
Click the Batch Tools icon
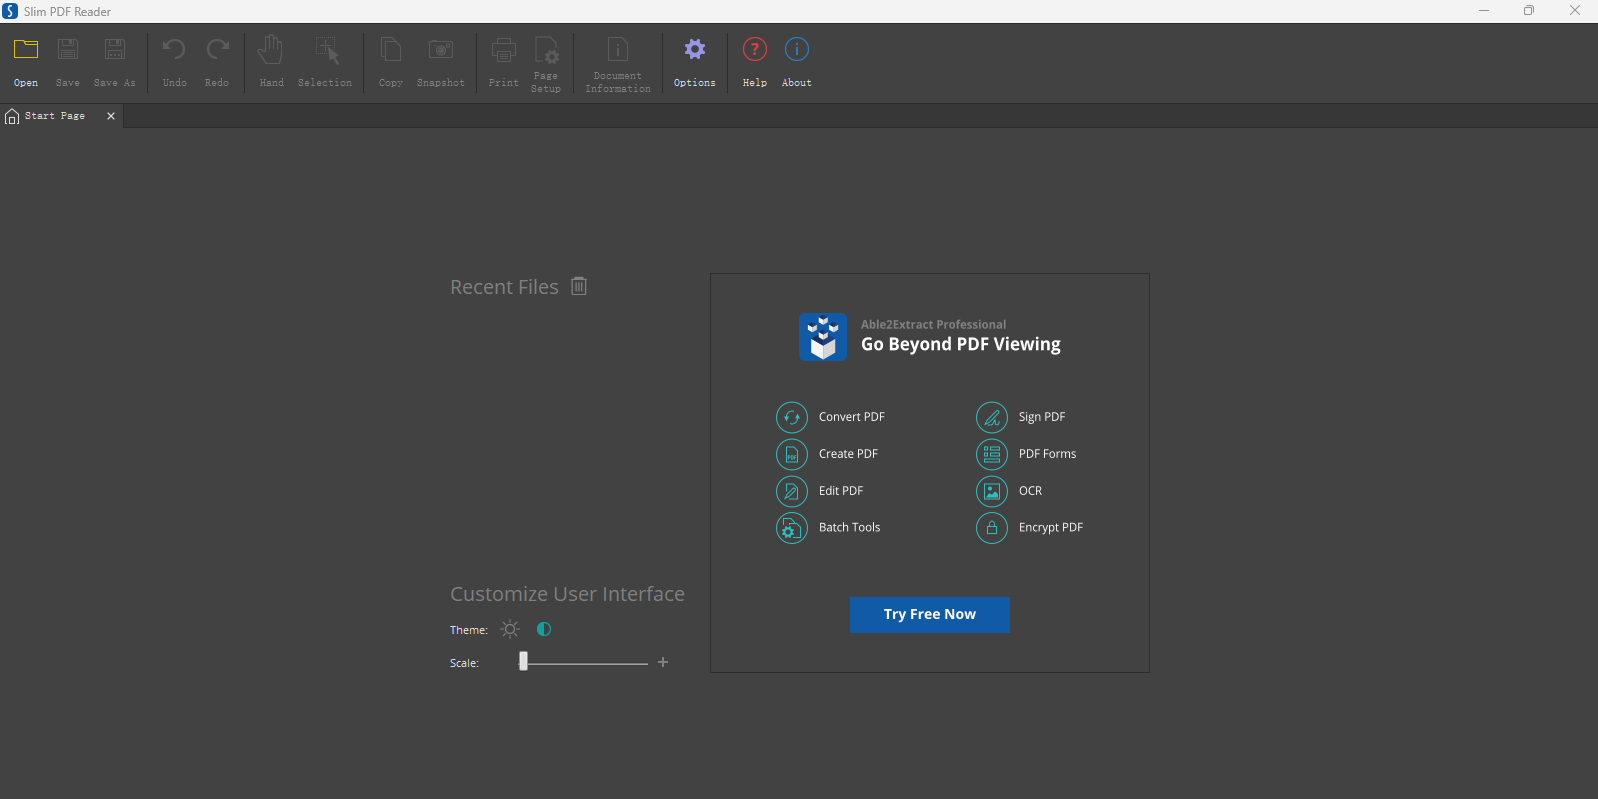pyautogui.click(x=792, y=528)
